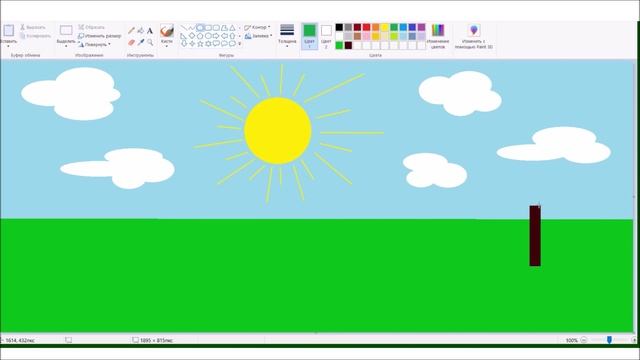Select the Fill with color bucket tool
This screenshot has height=360, width=640.
pos(141,30)
